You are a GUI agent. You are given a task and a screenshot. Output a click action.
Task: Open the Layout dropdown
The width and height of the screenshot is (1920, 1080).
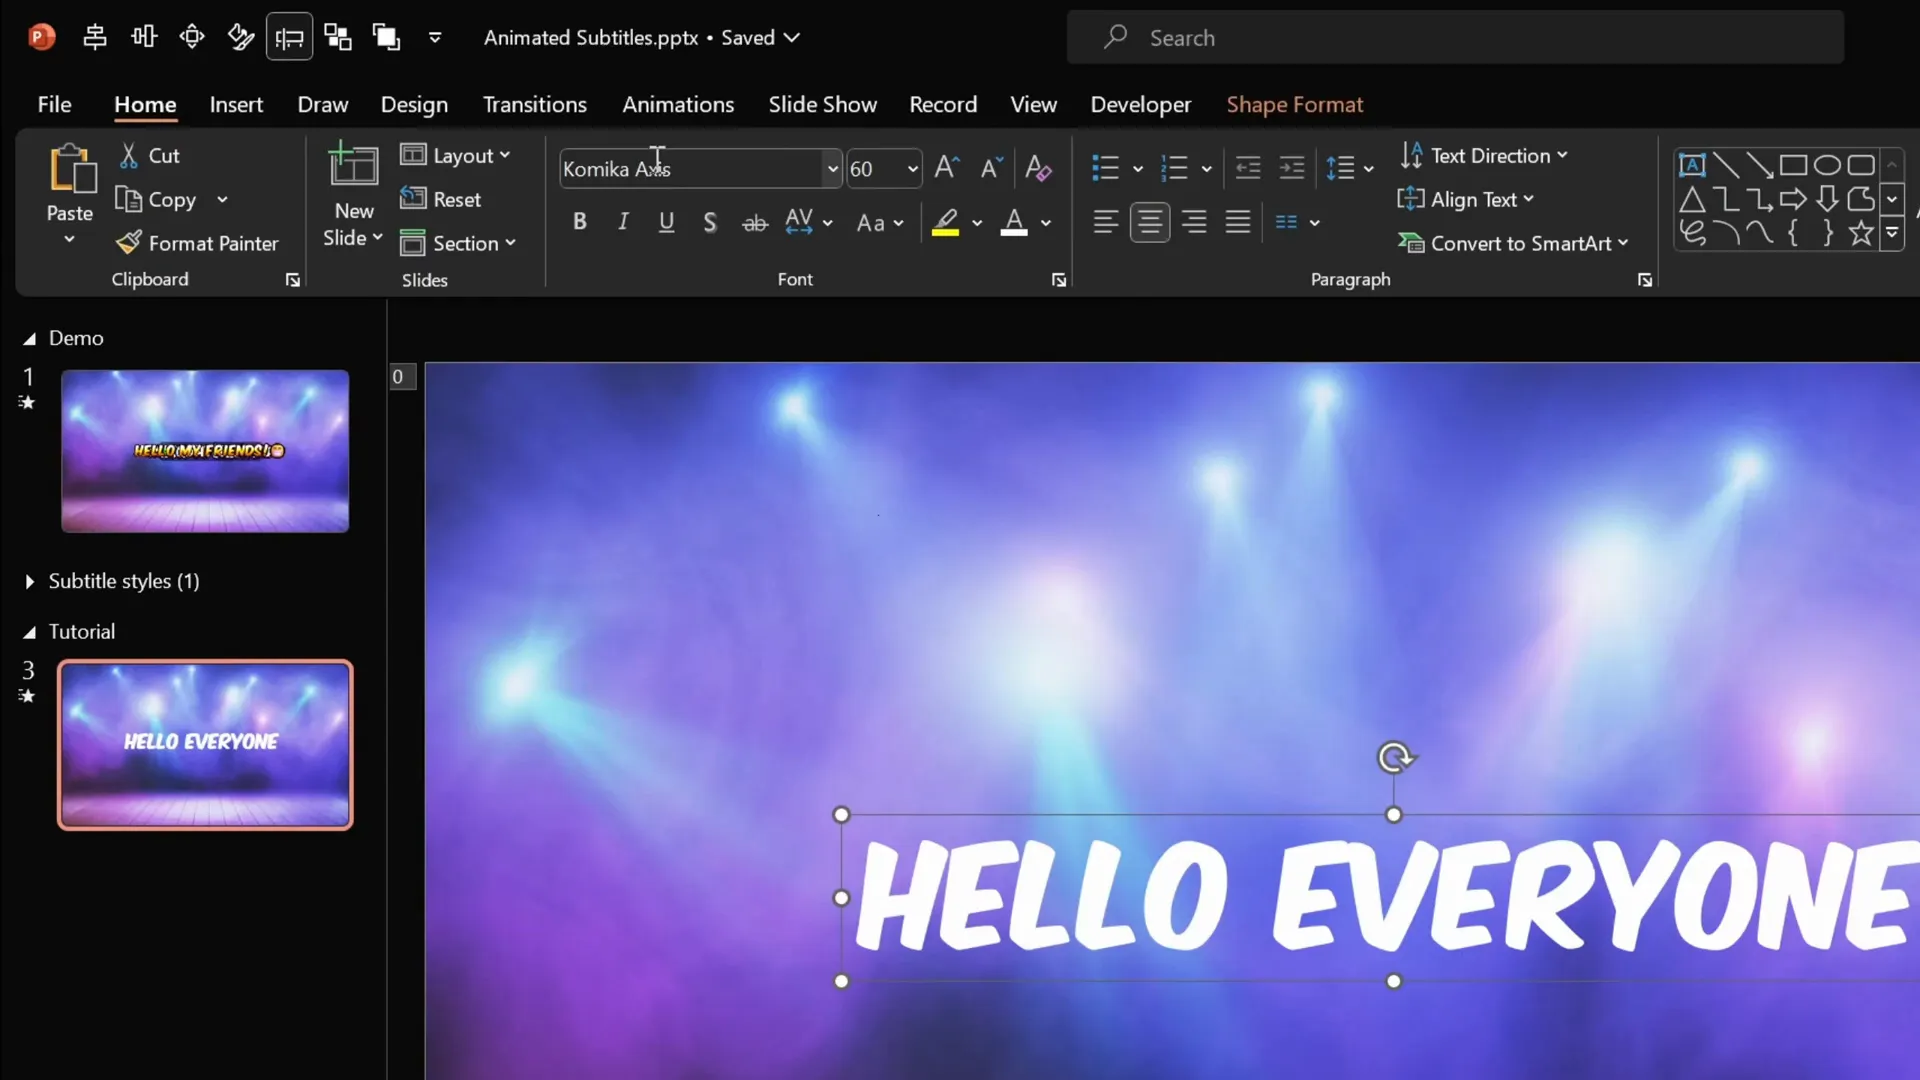pos(456,155)
